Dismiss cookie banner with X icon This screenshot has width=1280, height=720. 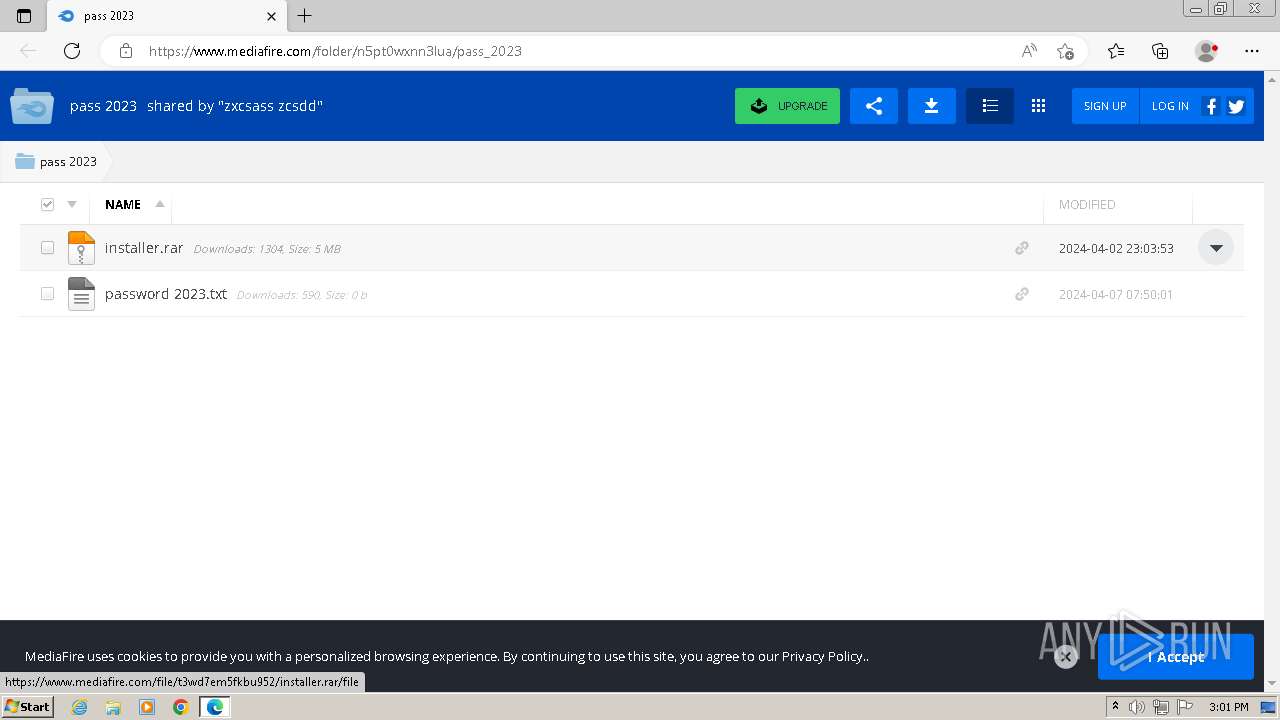[1066, 656]
